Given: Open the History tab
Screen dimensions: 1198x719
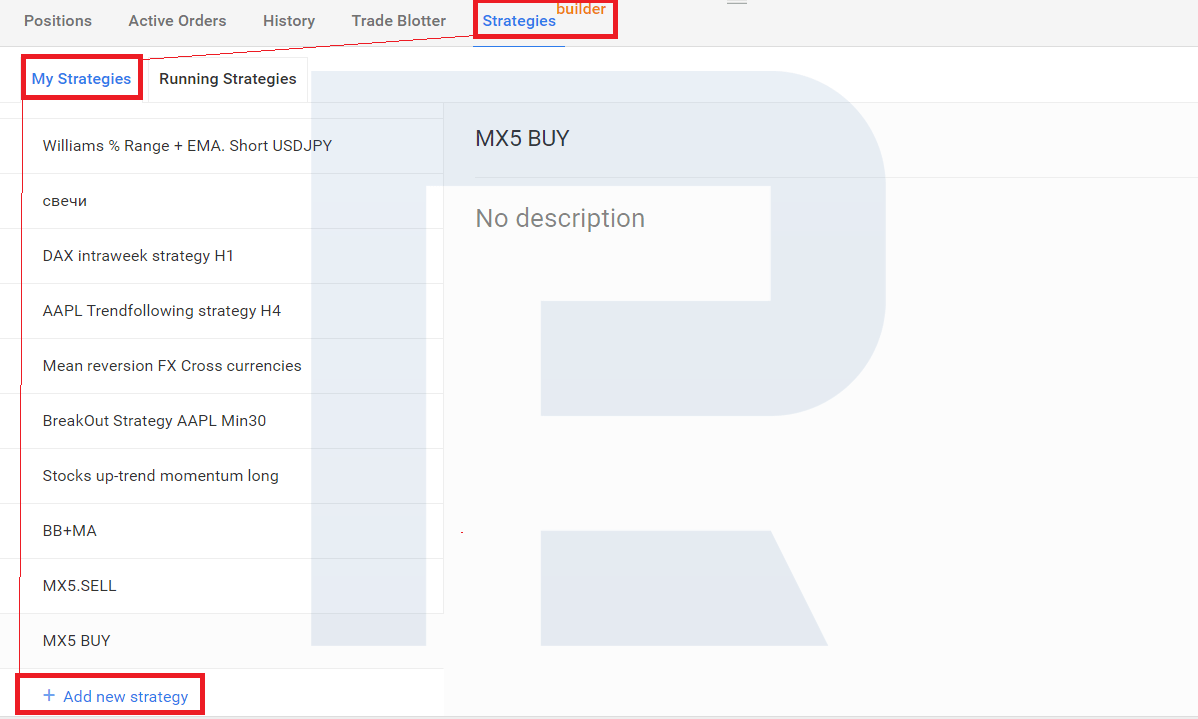Looking at the screenshot, I should point(289,21).
